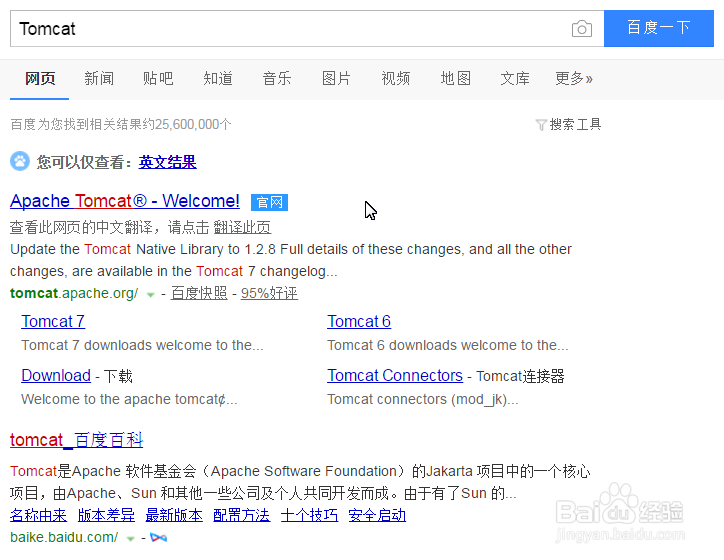Open the tomcat_百度百科 result
This screenshot has width=724, height=560.
[77, 440]
